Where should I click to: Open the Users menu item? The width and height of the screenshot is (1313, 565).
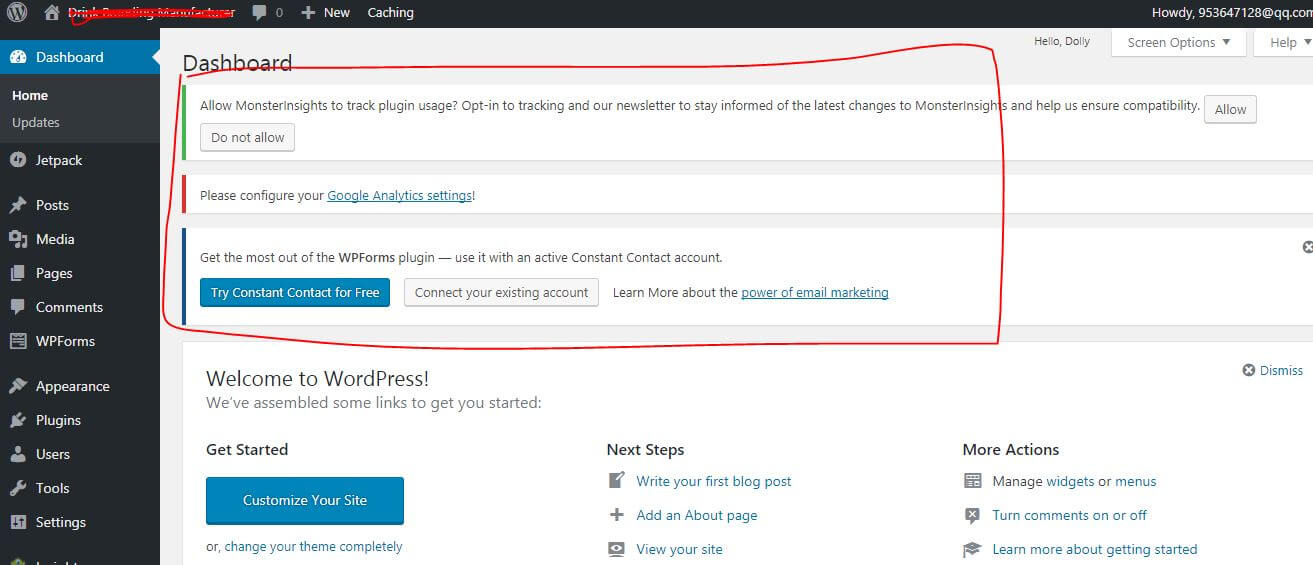pos(80,454)
